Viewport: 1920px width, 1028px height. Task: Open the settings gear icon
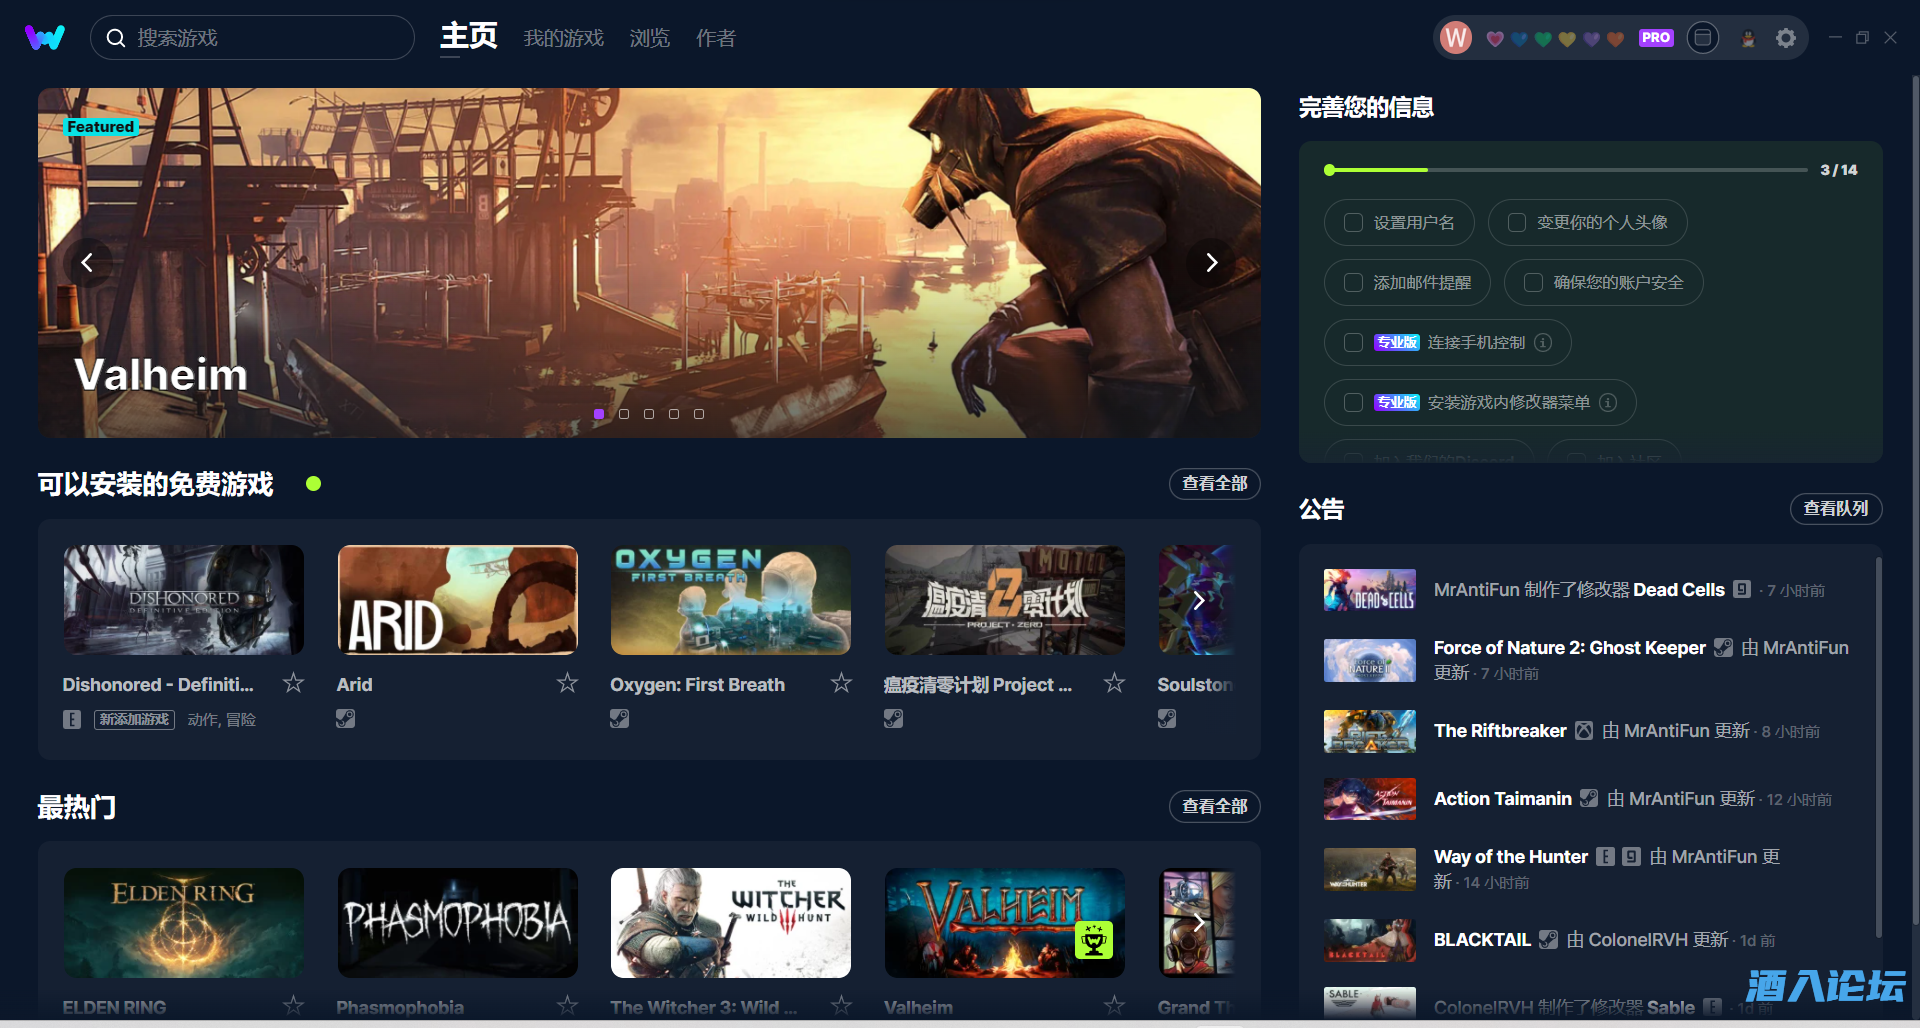click(x=1785, y=38)
